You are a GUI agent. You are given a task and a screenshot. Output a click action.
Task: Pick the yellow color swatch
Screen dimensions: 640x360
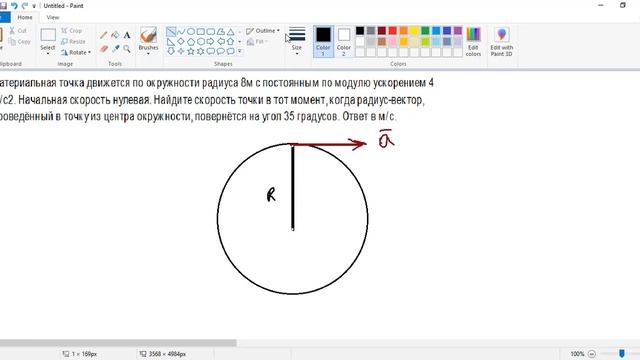pos(414,31)
